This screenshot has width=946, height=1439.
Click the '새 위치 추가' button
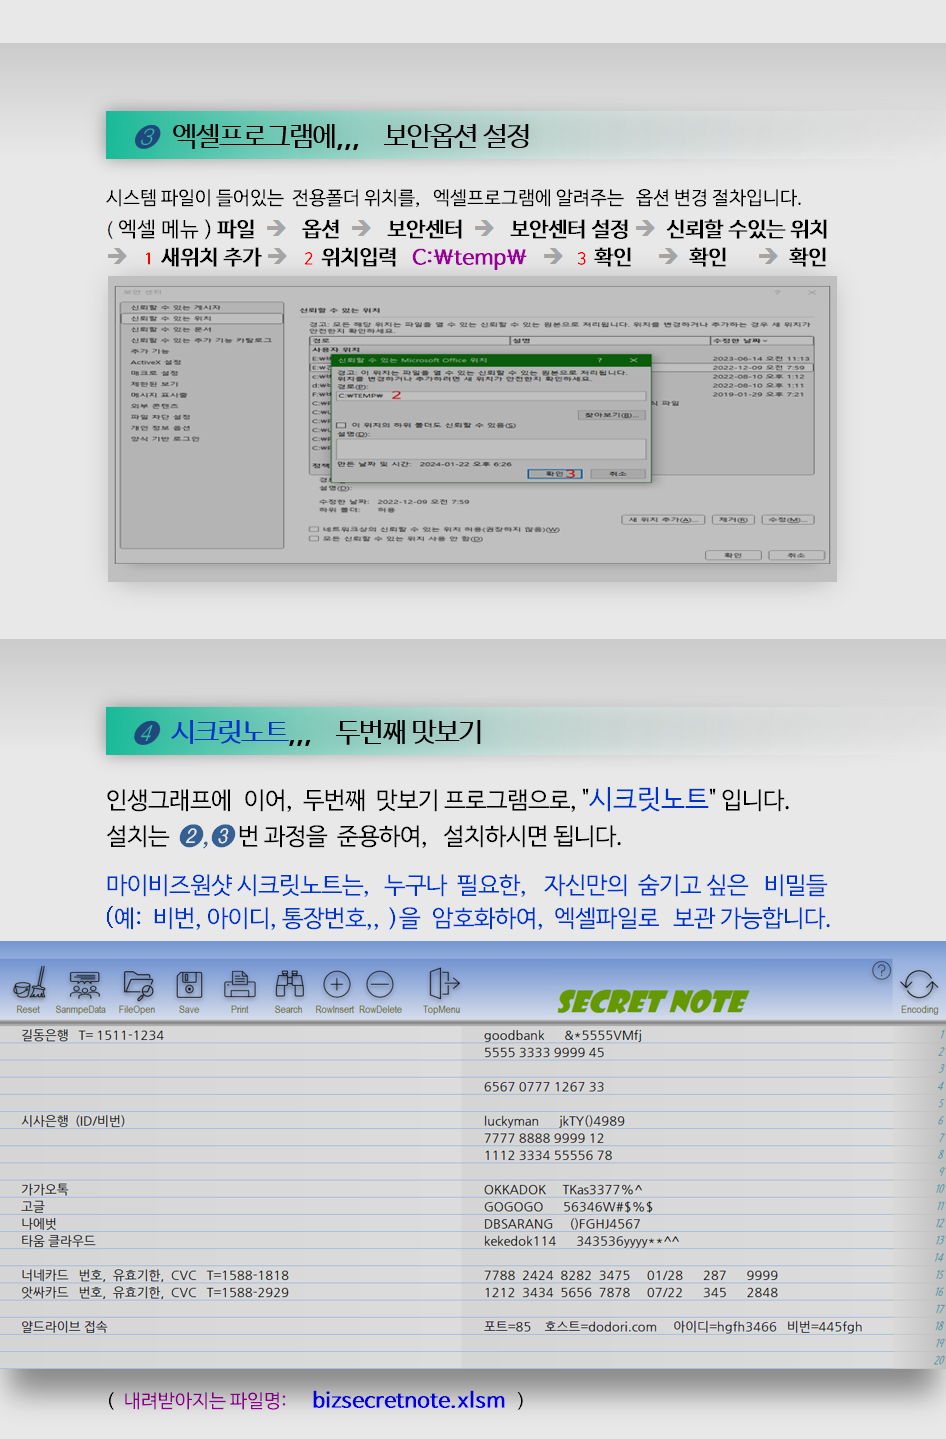coord(663,520)
